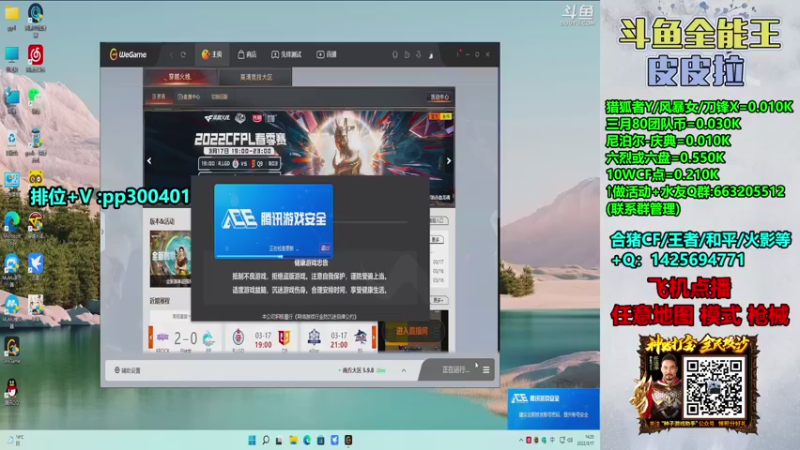Open taskbar search
The width and height of the screenshot is (800, 450).
point(266,440)
